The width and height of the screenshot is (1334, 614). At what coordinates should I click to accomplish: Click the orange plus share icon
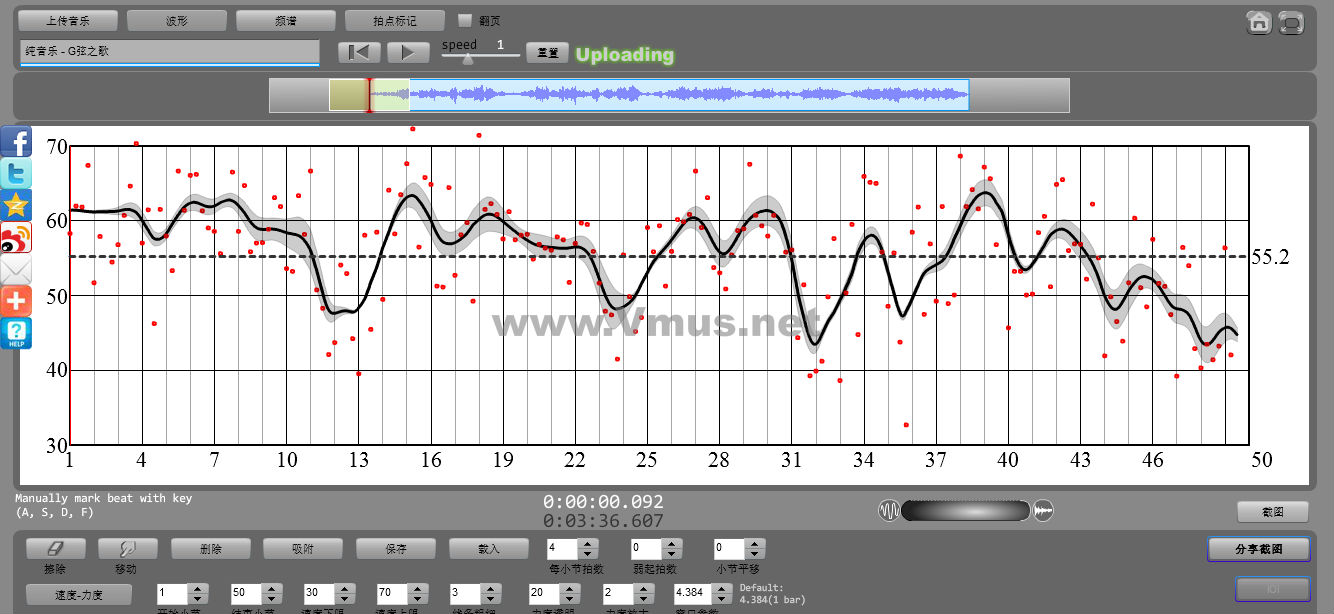point(16,301)
